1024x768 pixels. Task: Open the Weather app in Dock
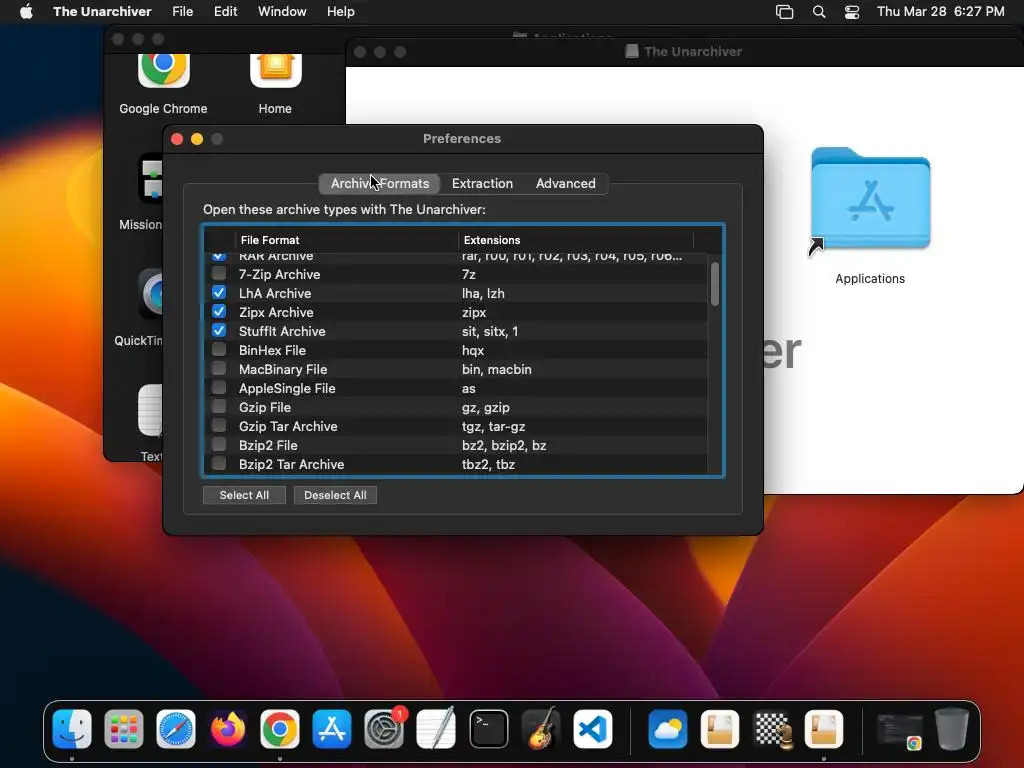667,728
